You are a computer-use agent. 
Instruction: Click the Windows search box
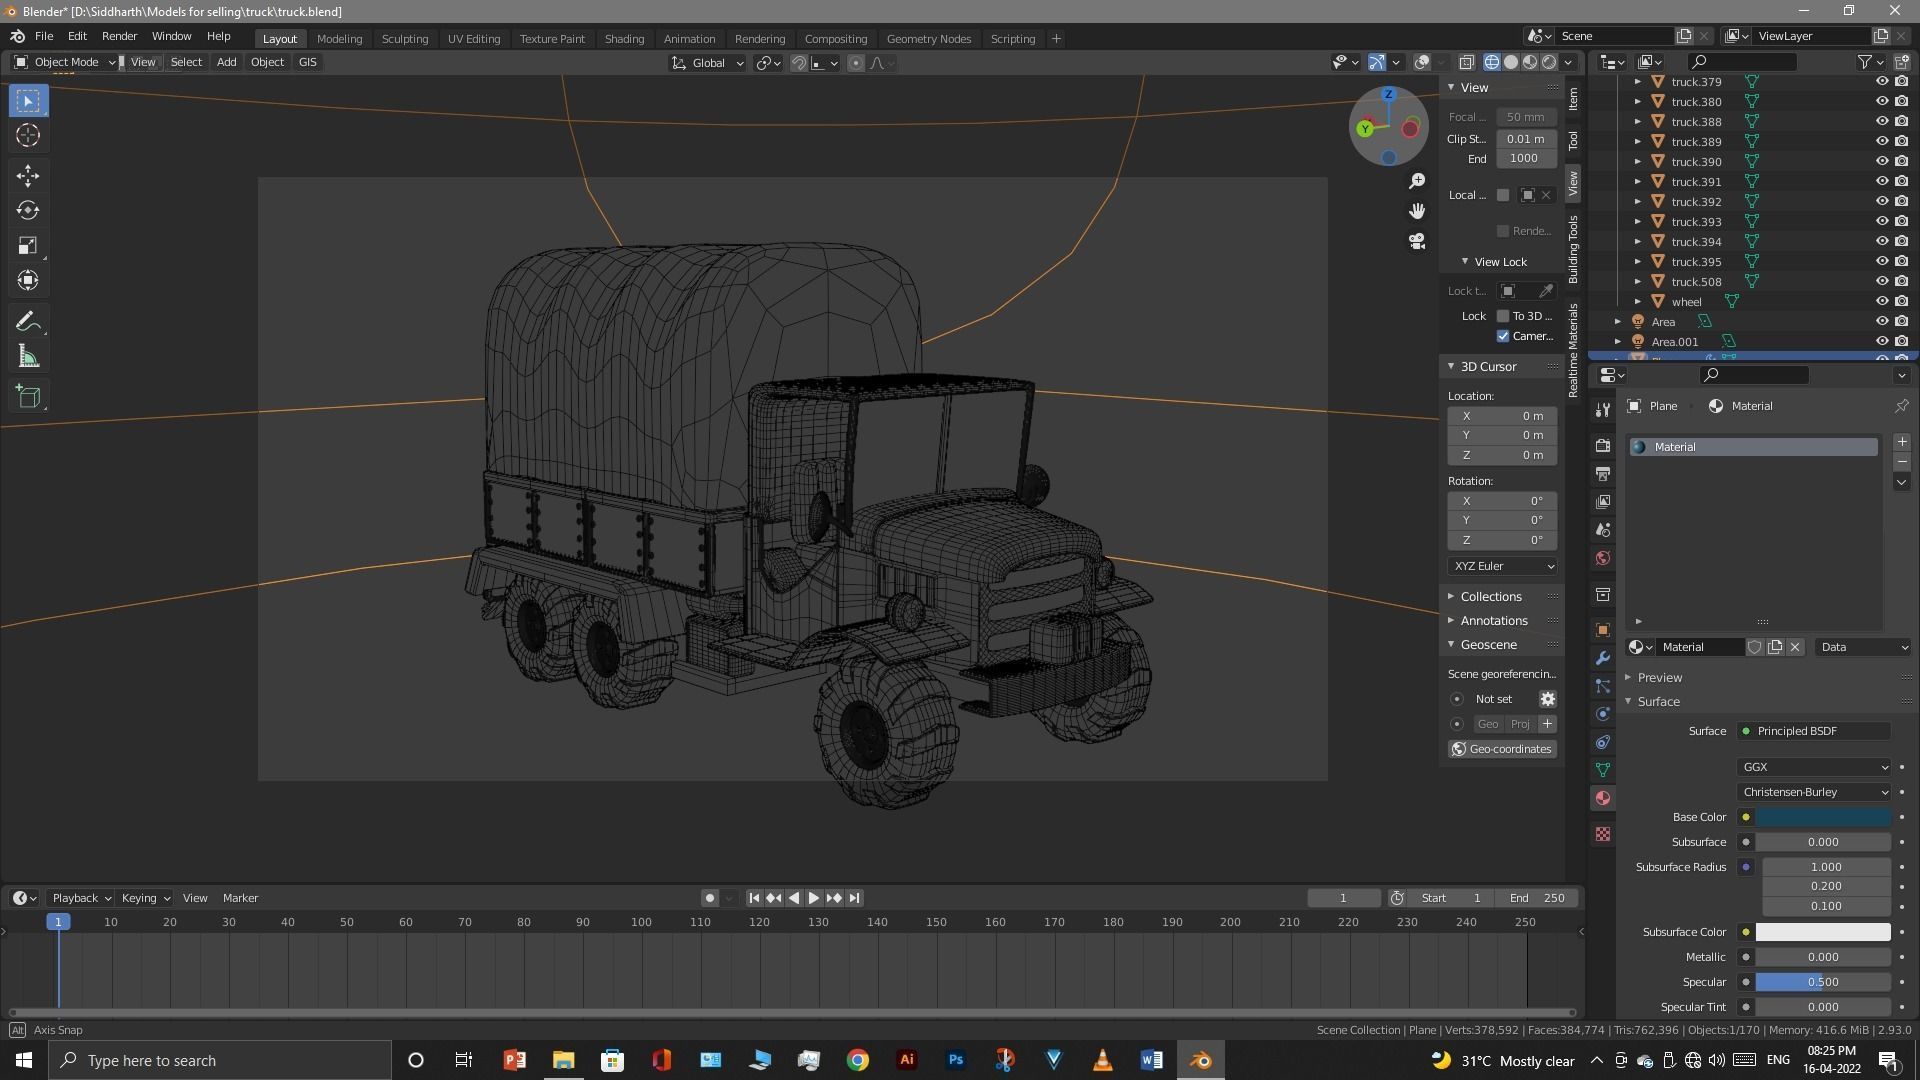pyautogui.click(x=220, y=1060)
